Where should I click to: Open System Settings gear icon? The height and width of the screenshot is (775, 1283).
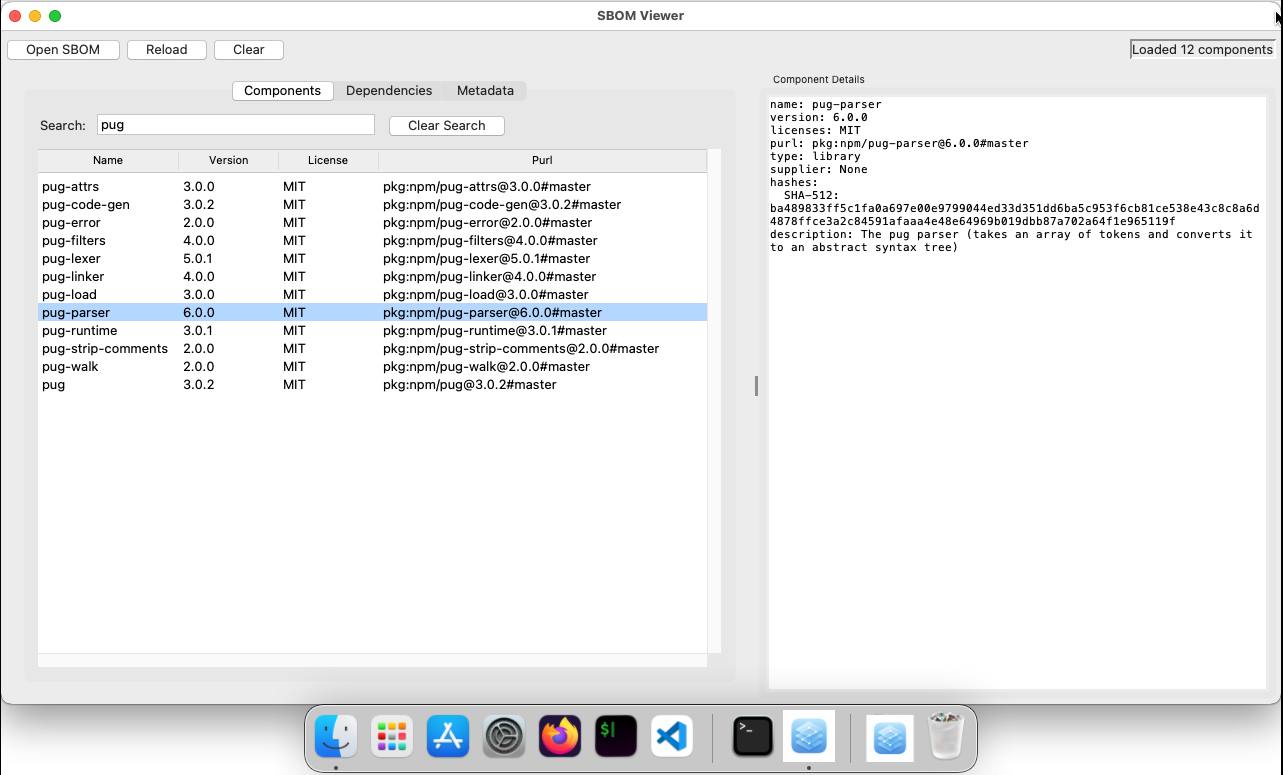pyautogui.click(x=504, y=738)
